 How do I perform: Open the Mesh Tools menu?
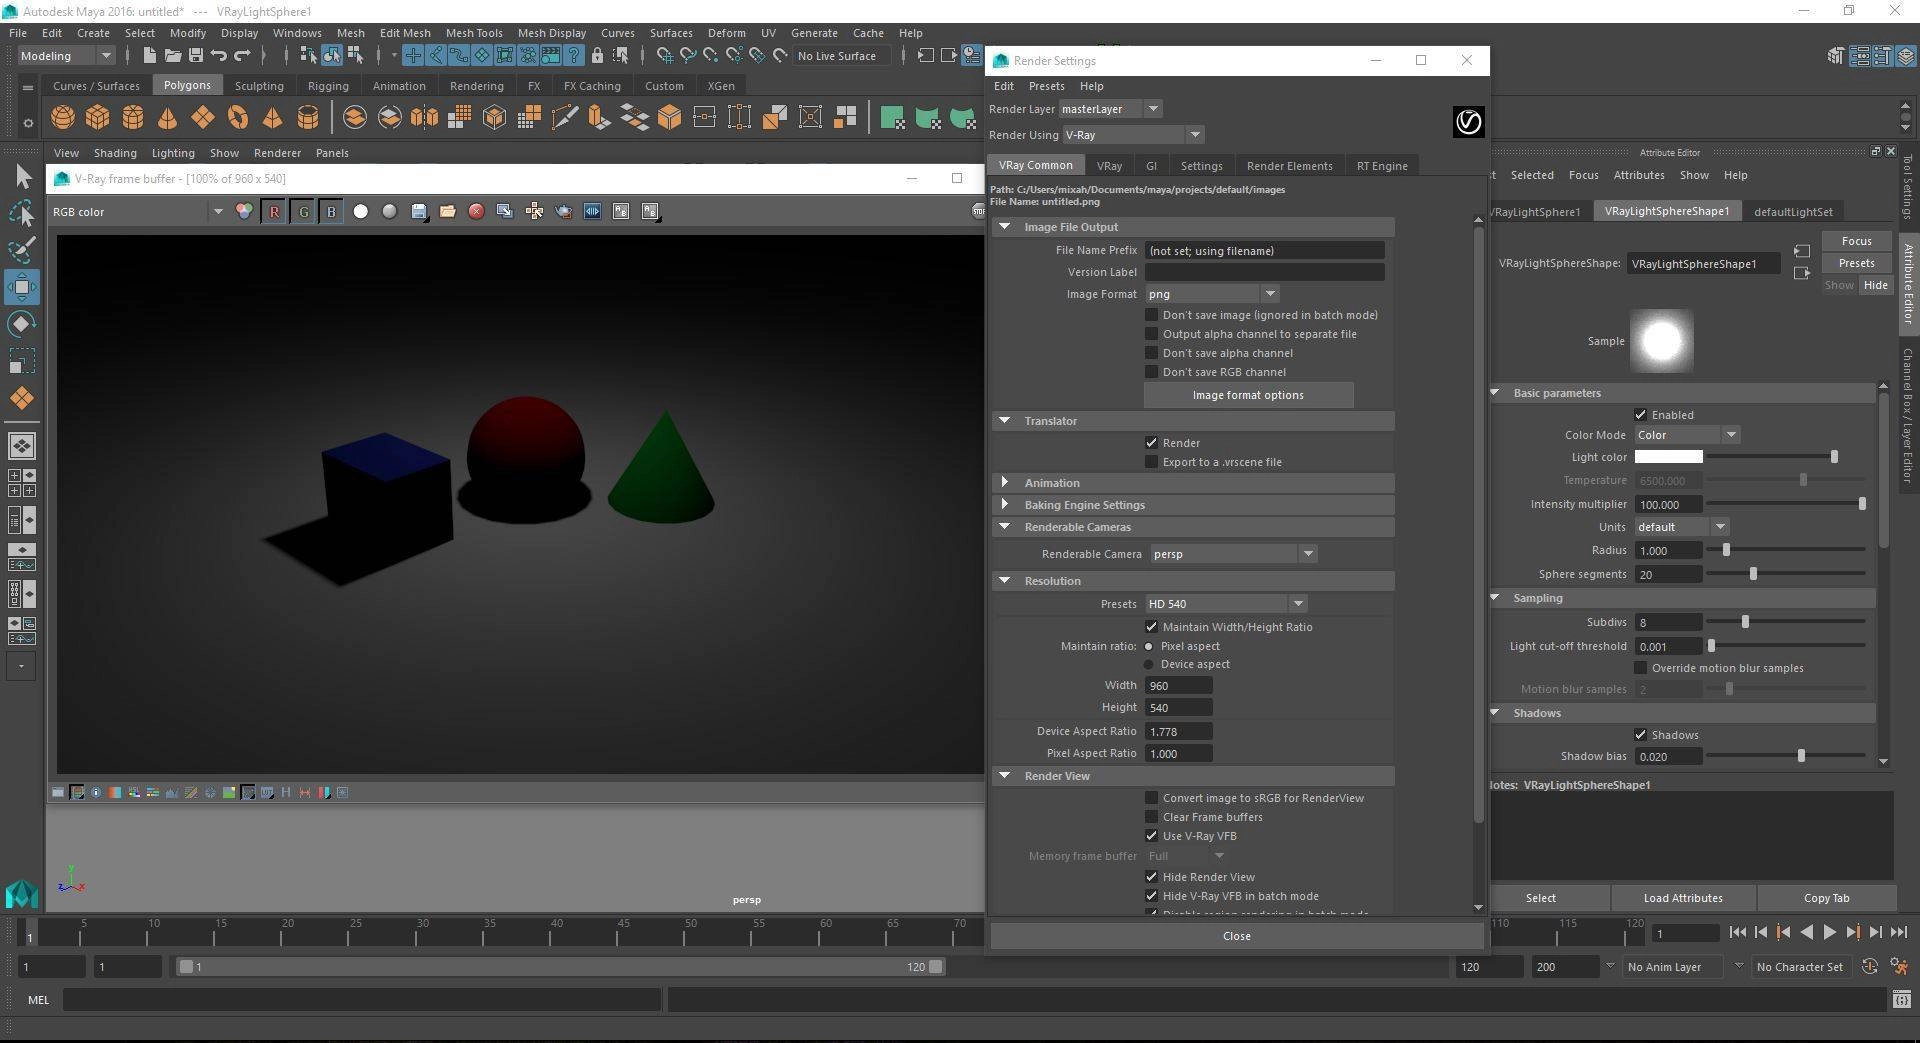click(x=474, y=33)
